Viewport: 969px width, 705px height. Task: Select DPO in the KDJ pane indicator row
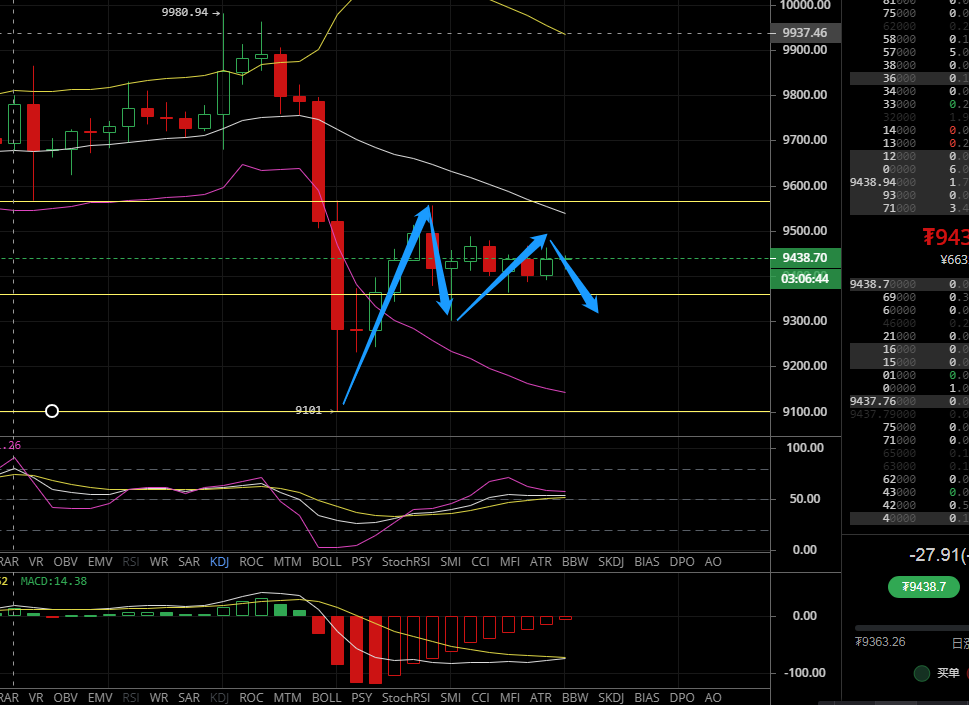click(682, 562)
